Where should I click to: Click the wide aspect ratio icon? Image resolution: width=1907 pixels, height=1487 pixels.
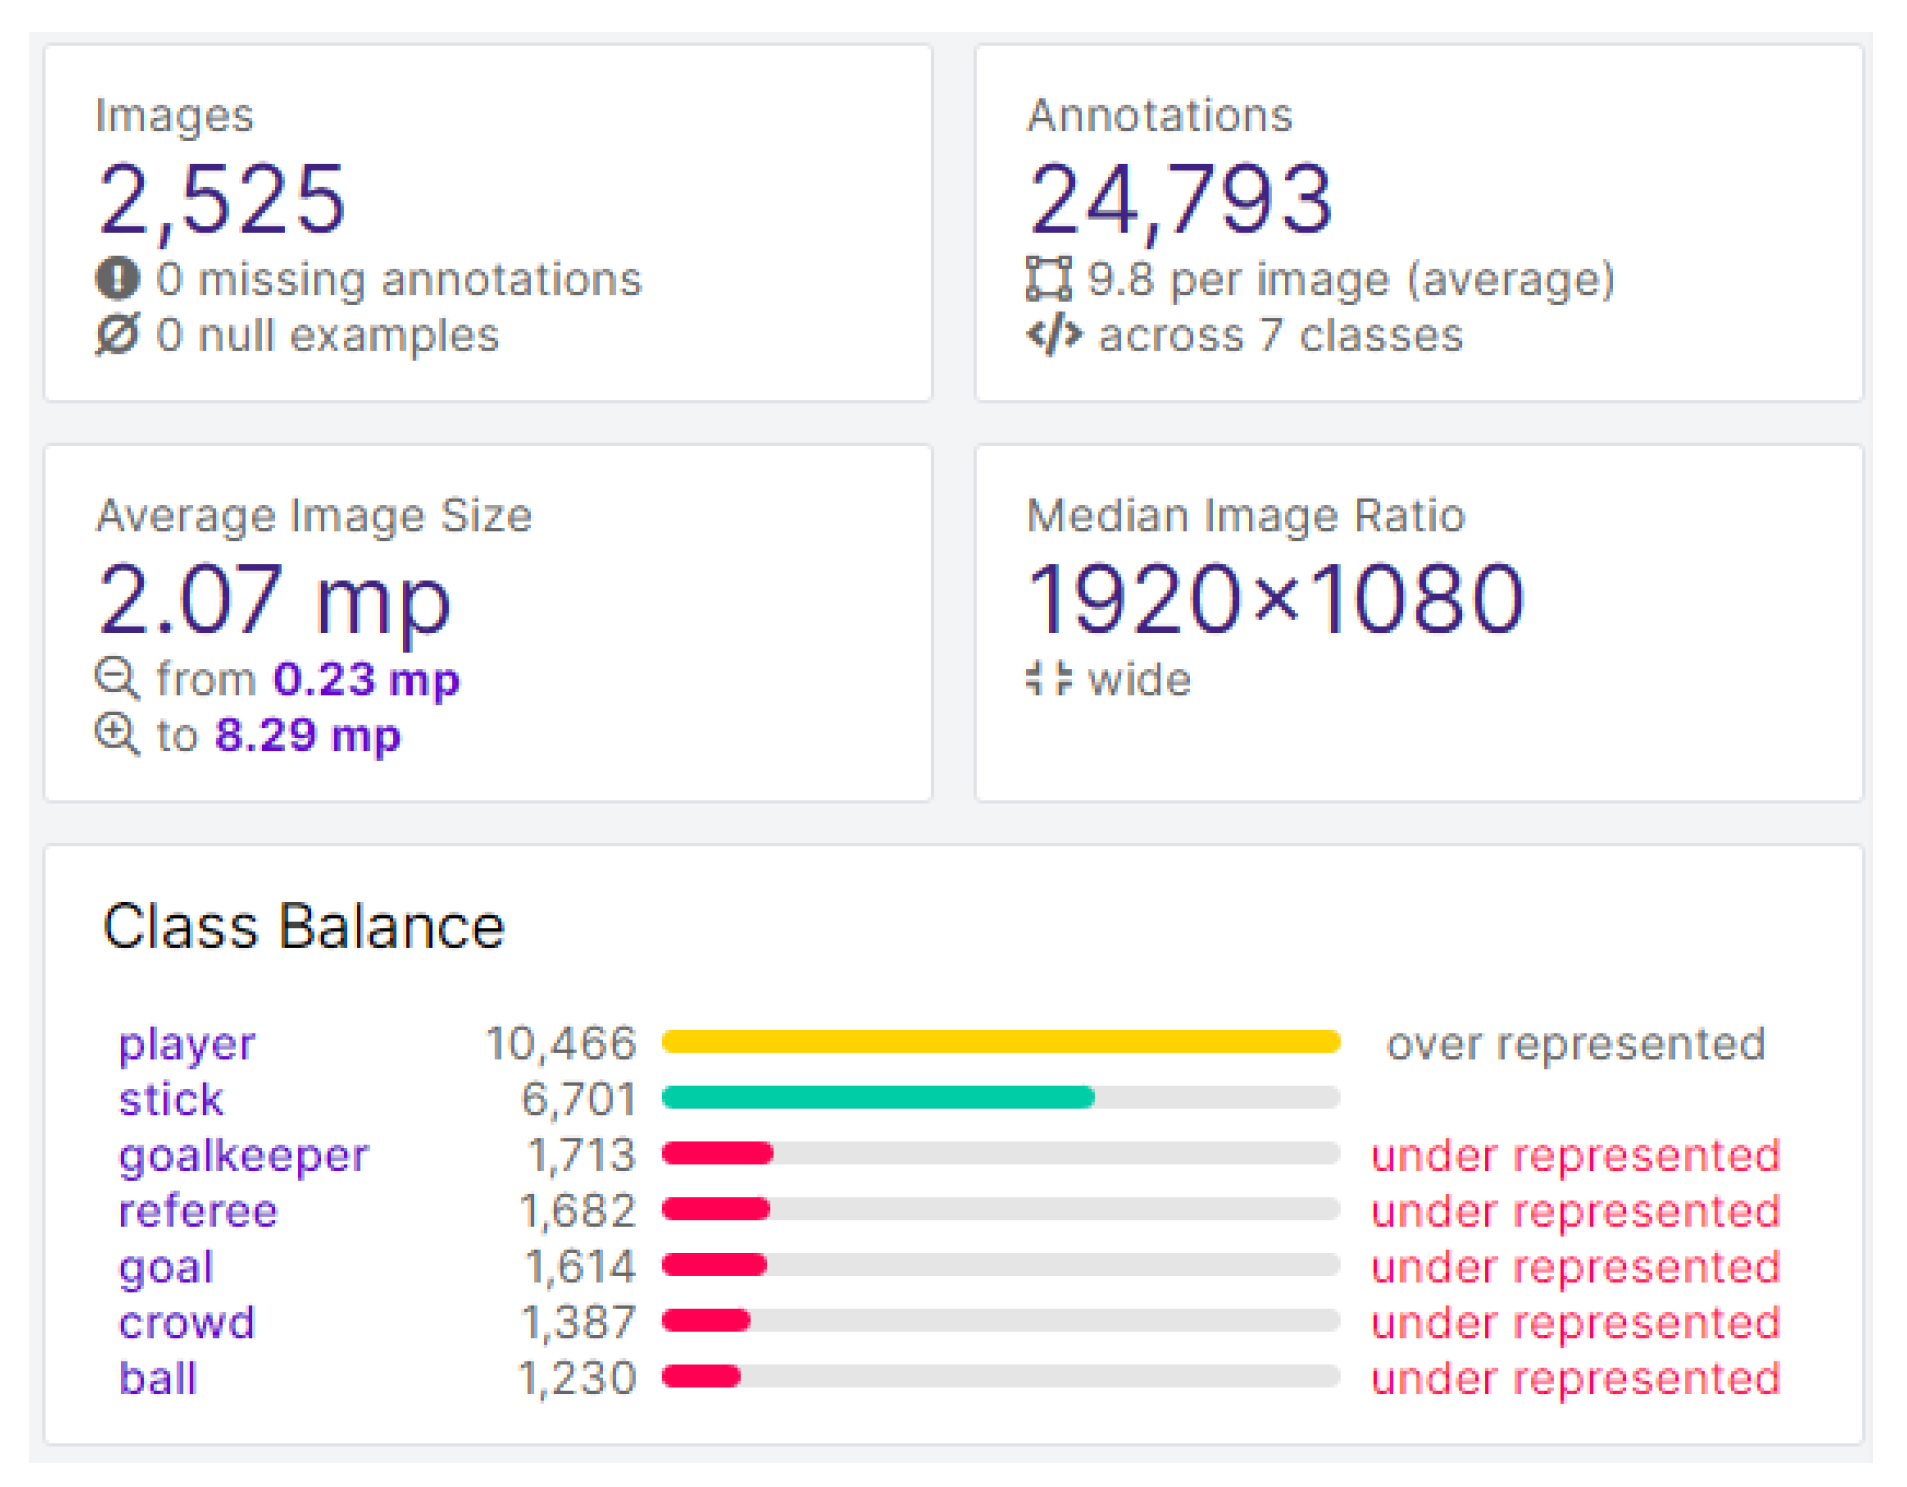tap(1048, 678)
